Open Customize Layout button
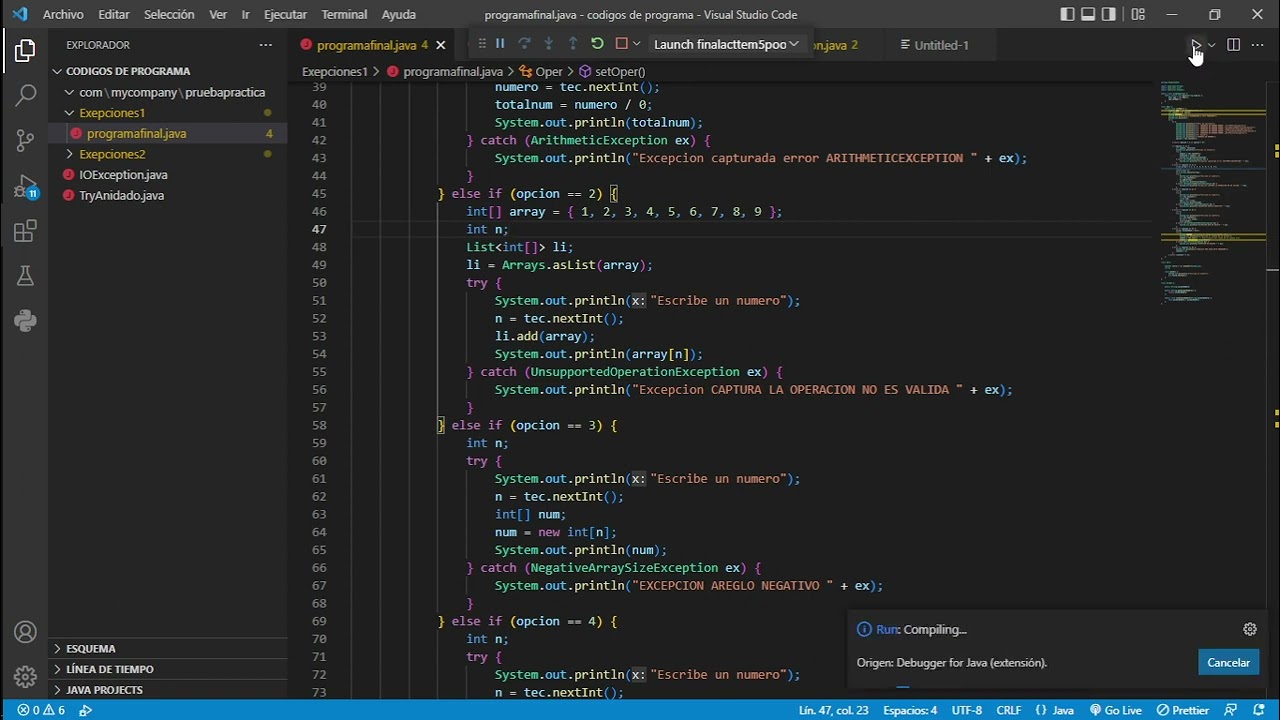The image size is (1280, 720). 1139,14
